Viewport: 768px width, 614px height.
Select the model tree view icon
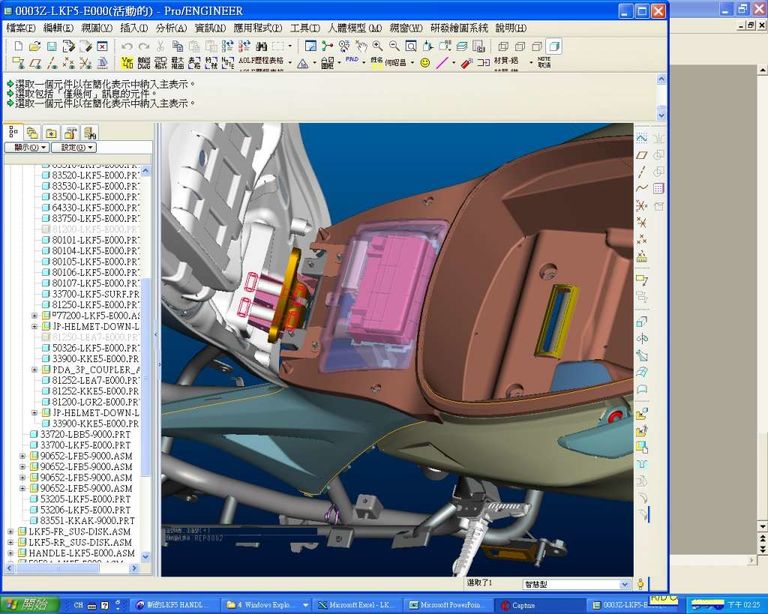pyautogui.click(x=14, y=132)
